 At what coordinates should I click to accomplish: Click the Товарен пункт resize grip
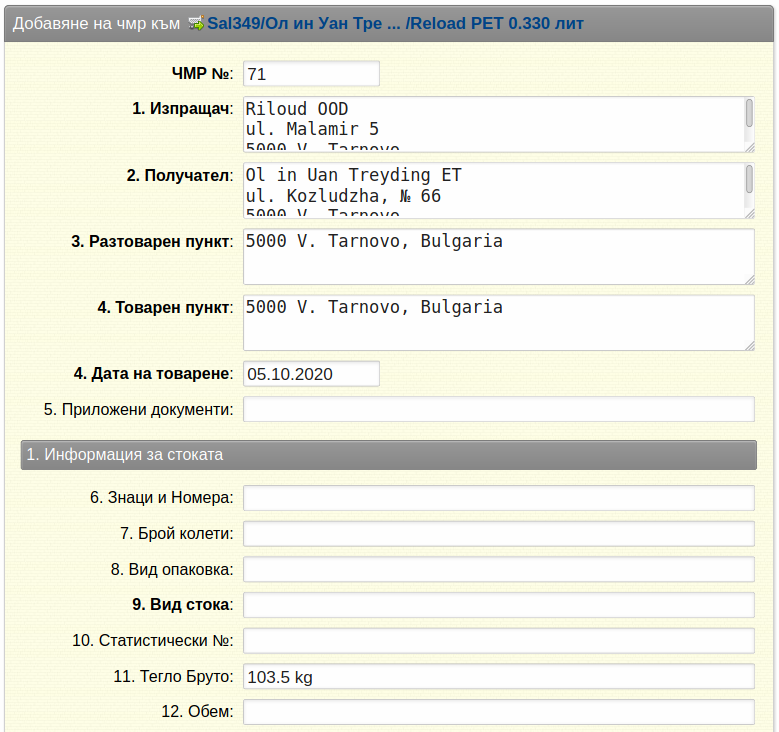pyautogui.click(x=750, y=346)
